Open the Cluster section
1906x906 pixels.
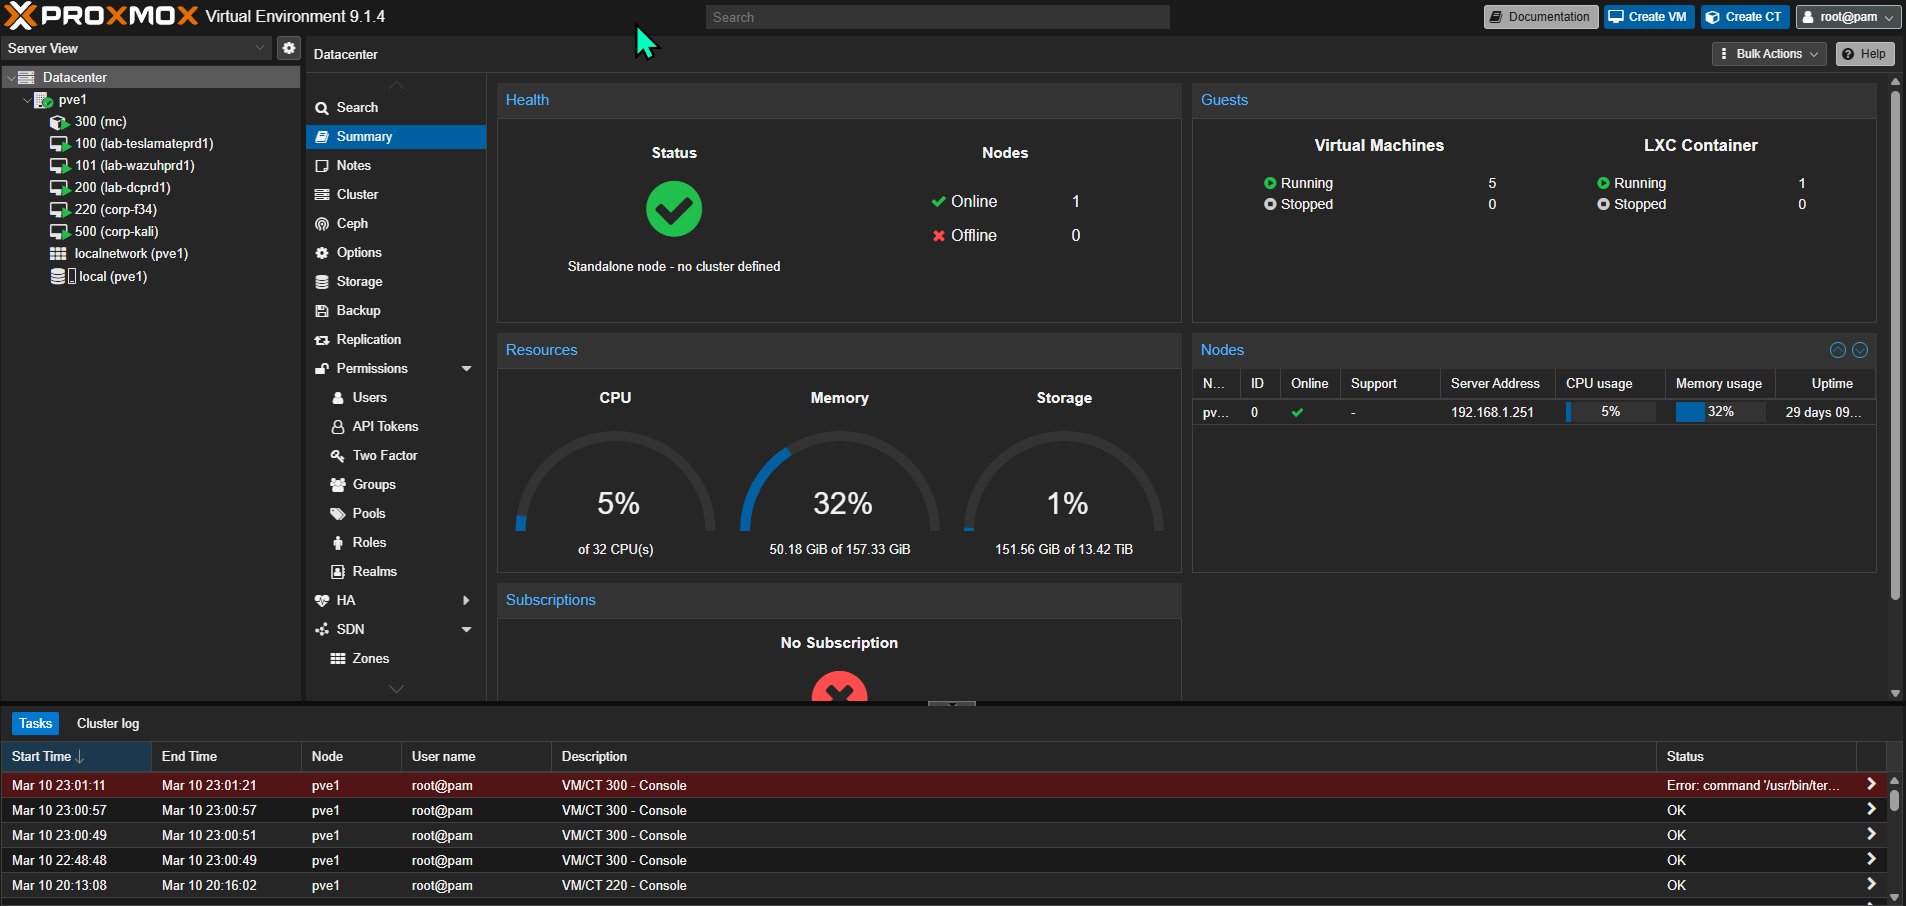click(x=396, y=194)
